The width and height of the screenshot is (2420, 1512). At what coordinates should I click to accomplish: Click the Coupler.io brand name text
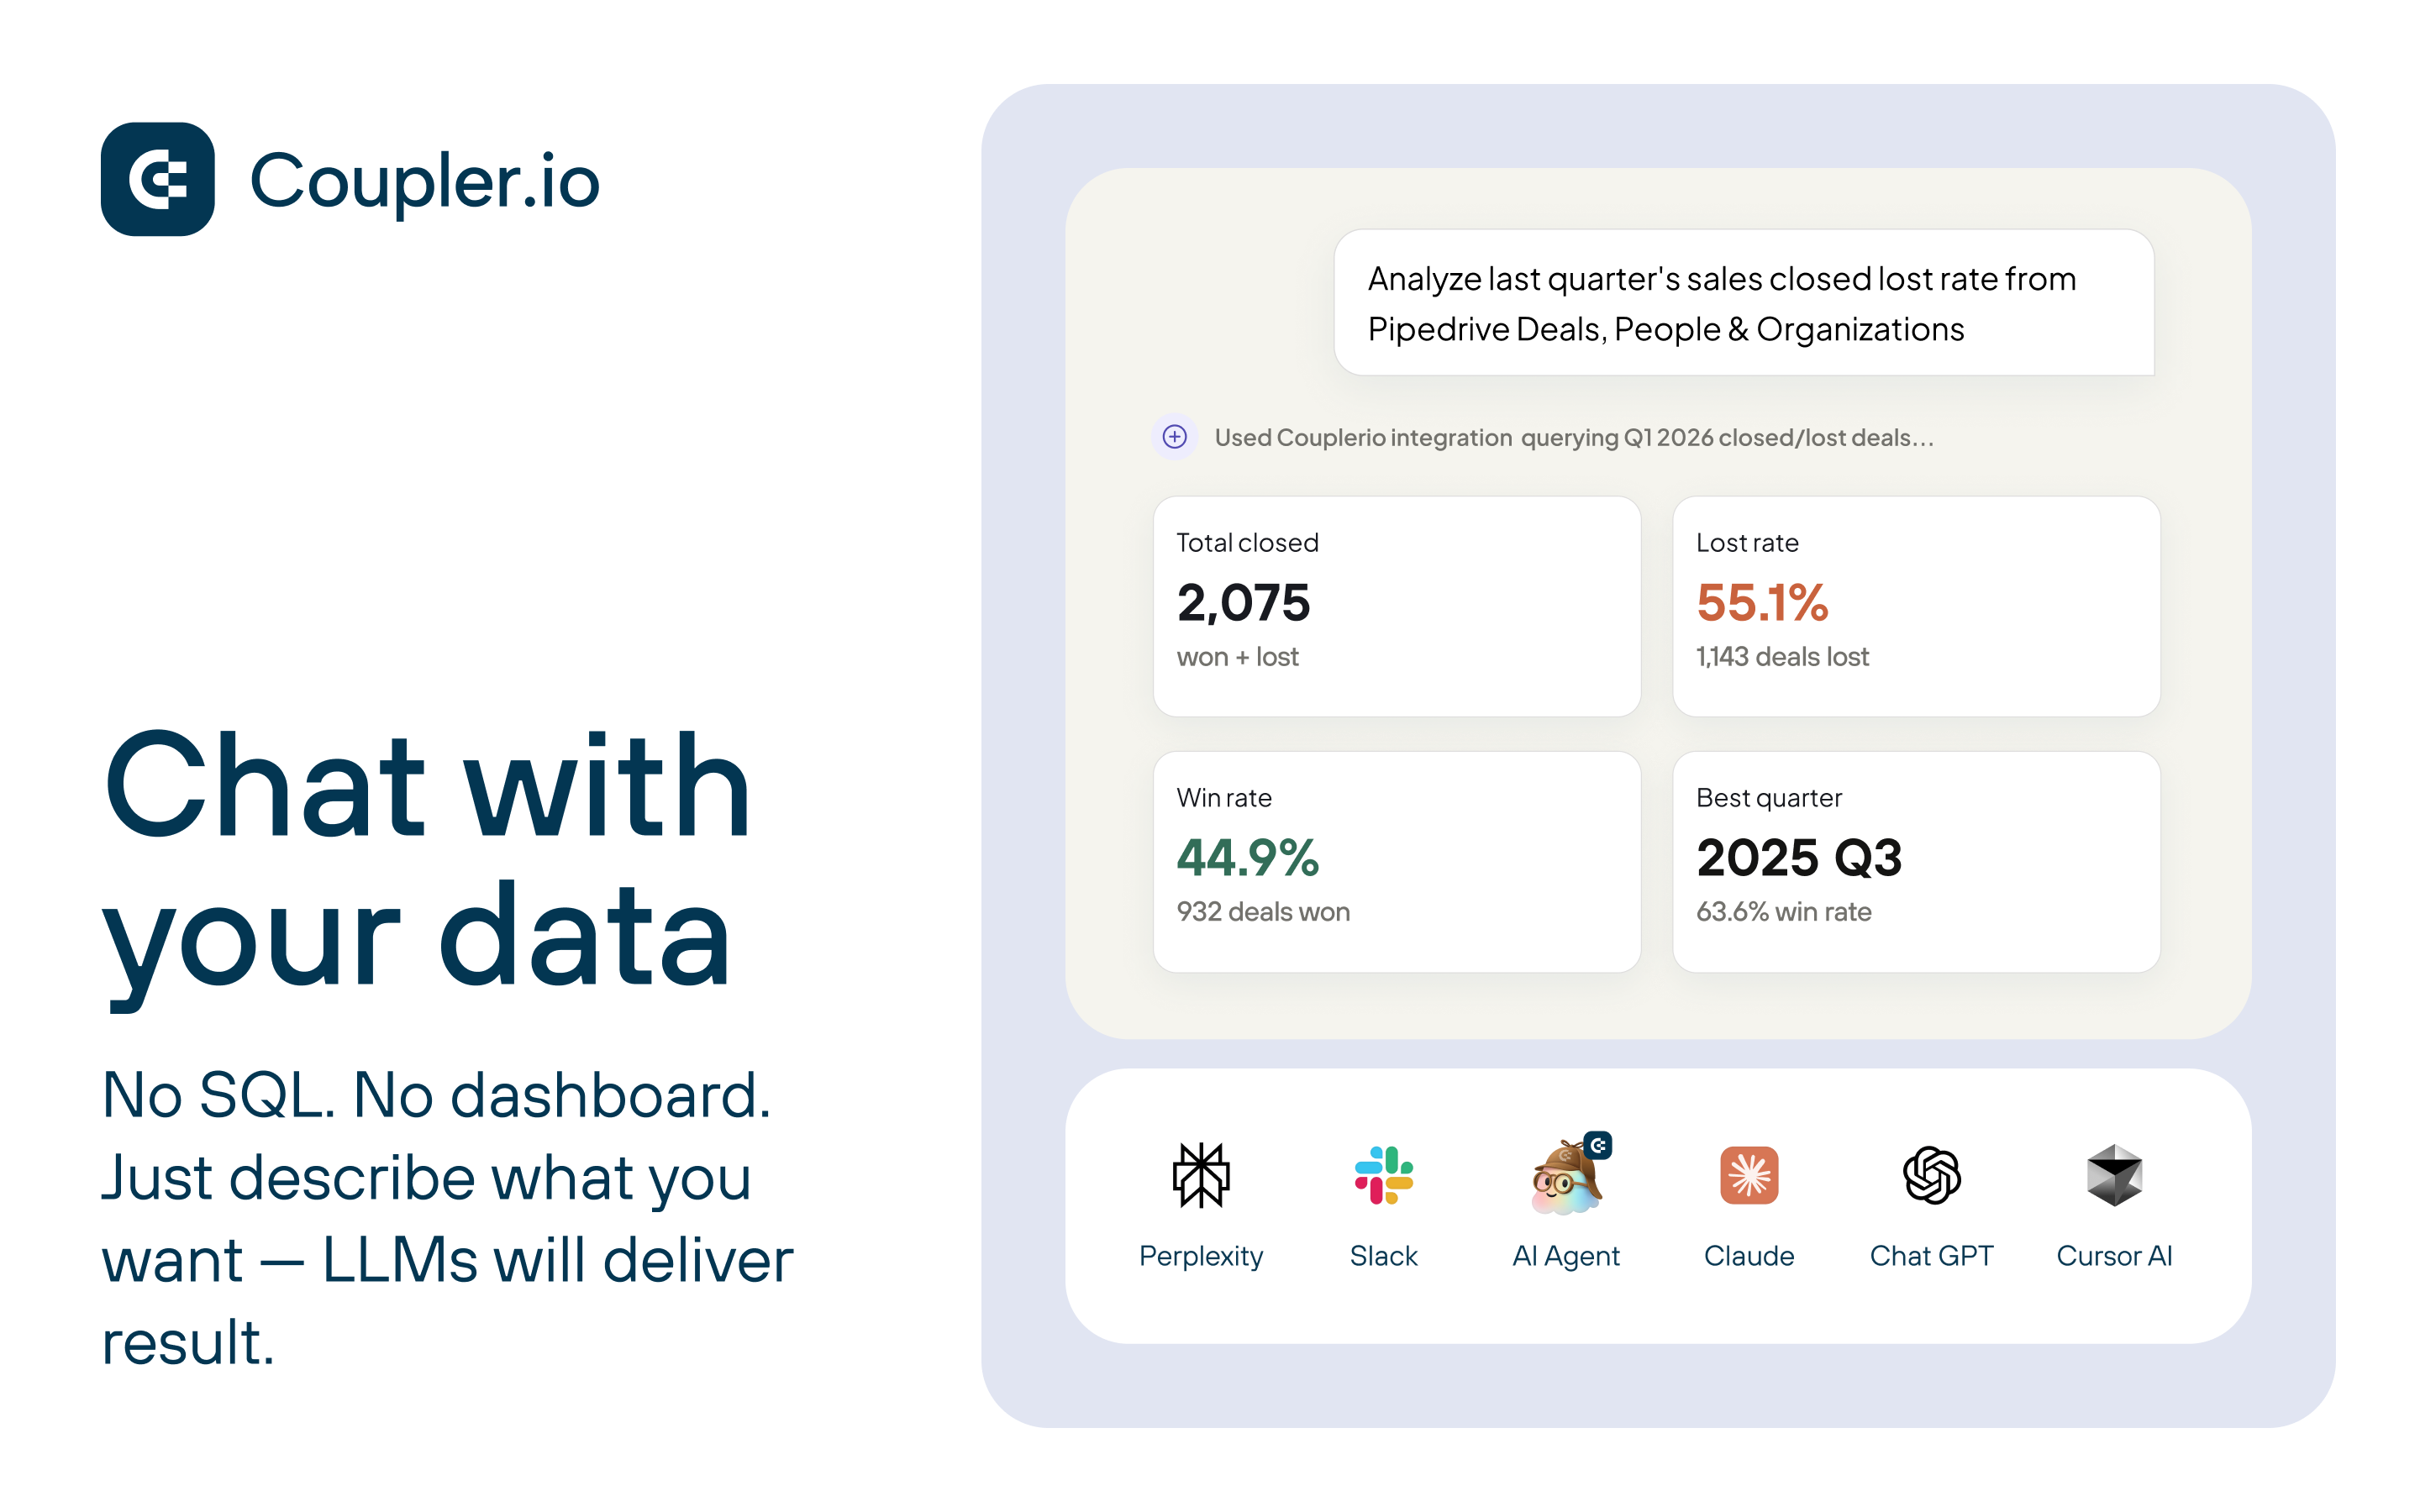(425, 181)
